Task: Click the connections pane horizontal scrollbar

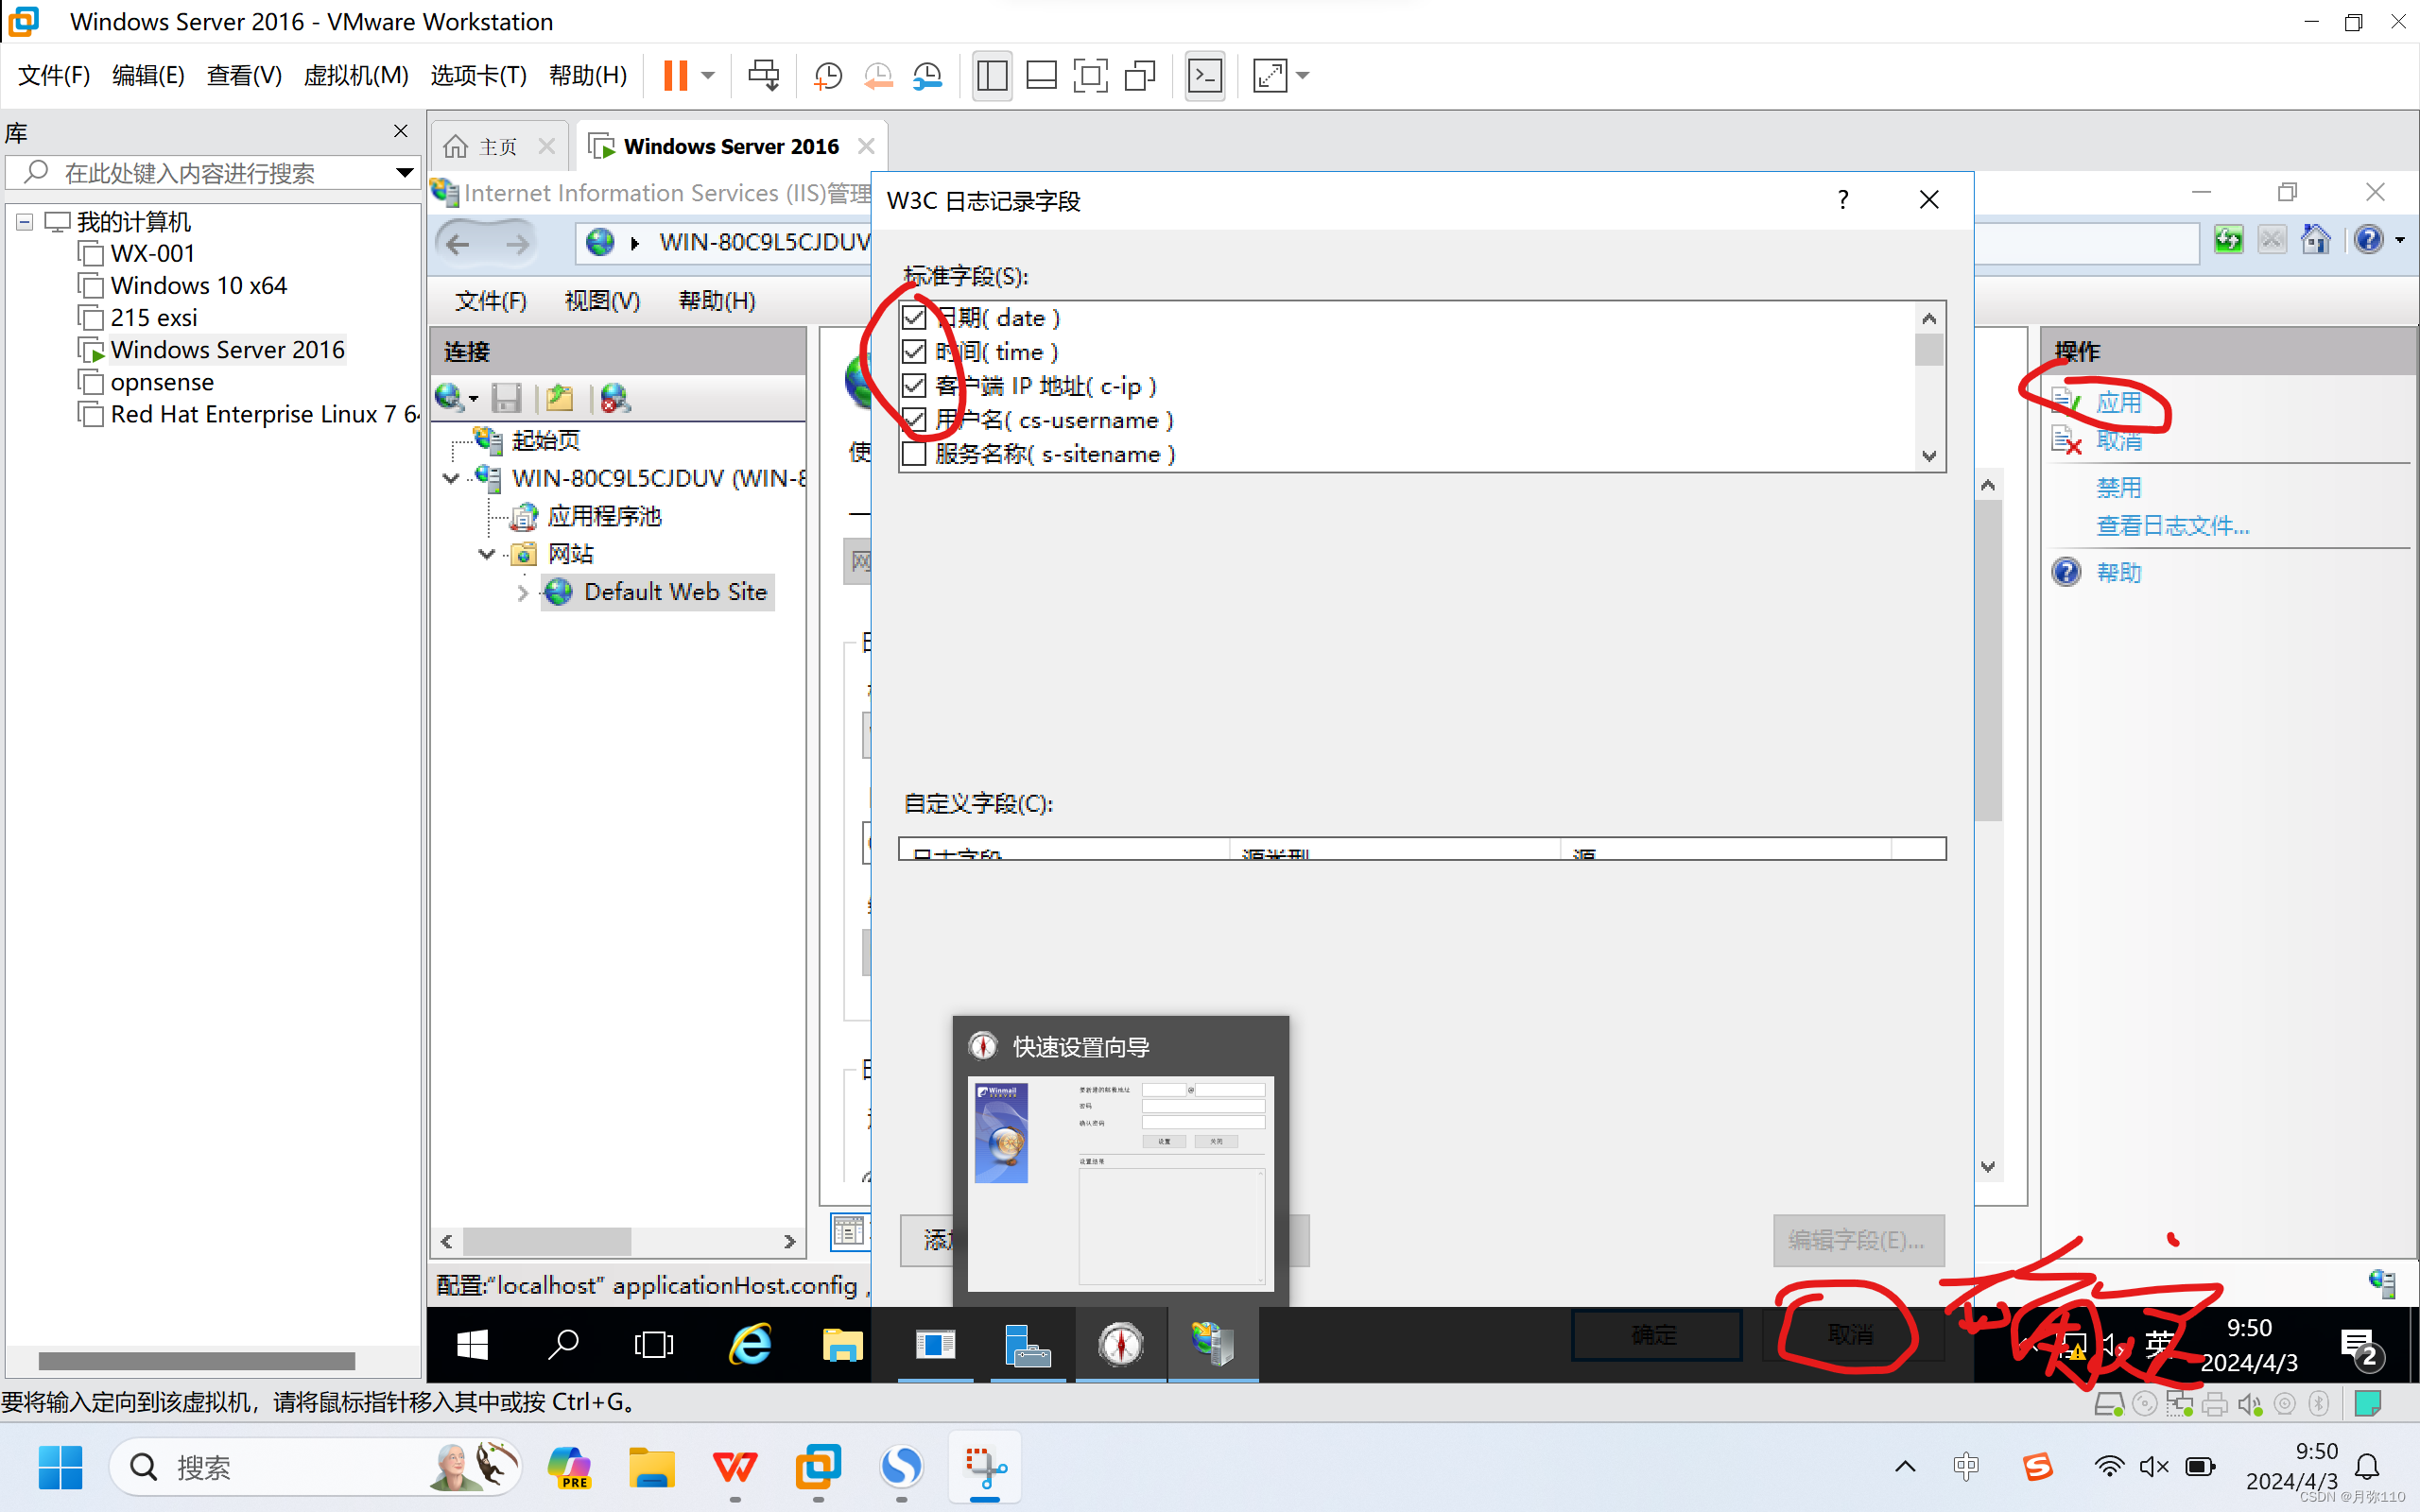Action: click(x=546, y=1241)
